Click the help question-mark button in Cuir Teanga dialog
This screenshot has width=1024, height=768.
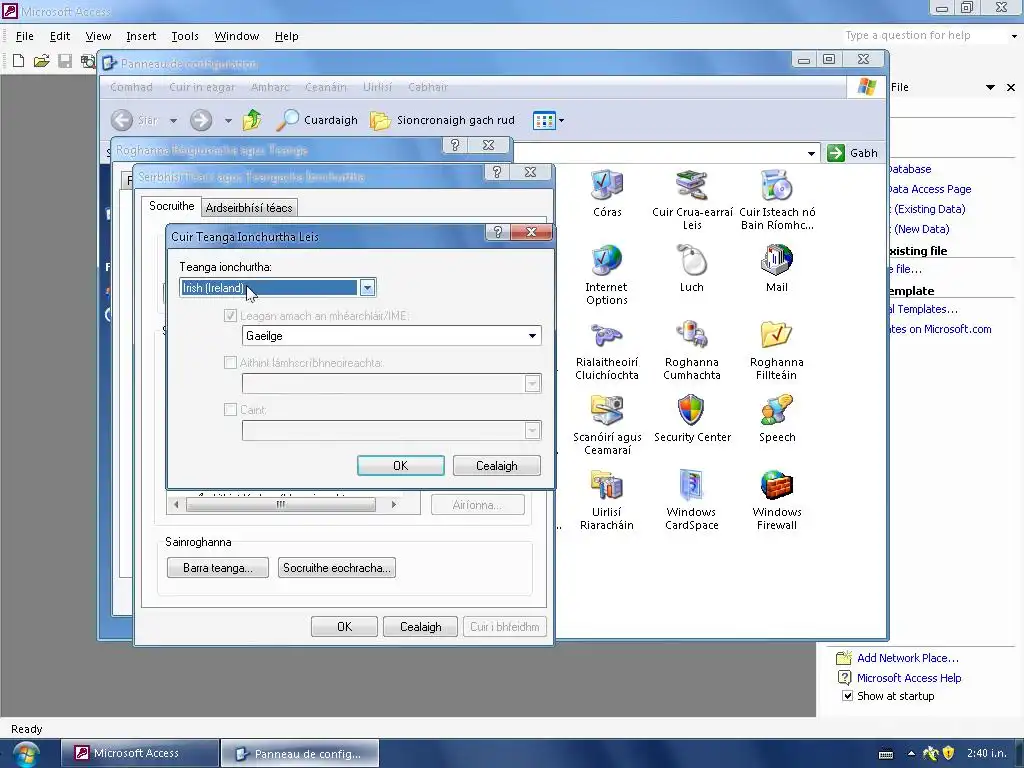[498, 232]
